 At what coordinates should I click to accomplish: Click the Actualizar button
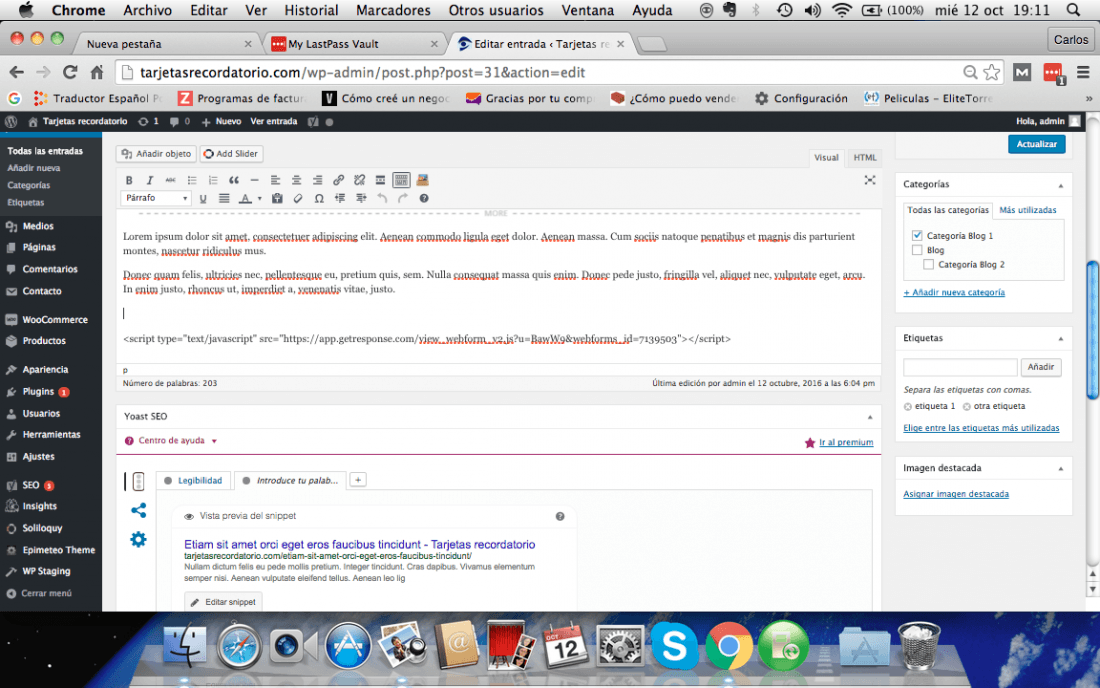pyautogui.click(x=1036, y=144)
